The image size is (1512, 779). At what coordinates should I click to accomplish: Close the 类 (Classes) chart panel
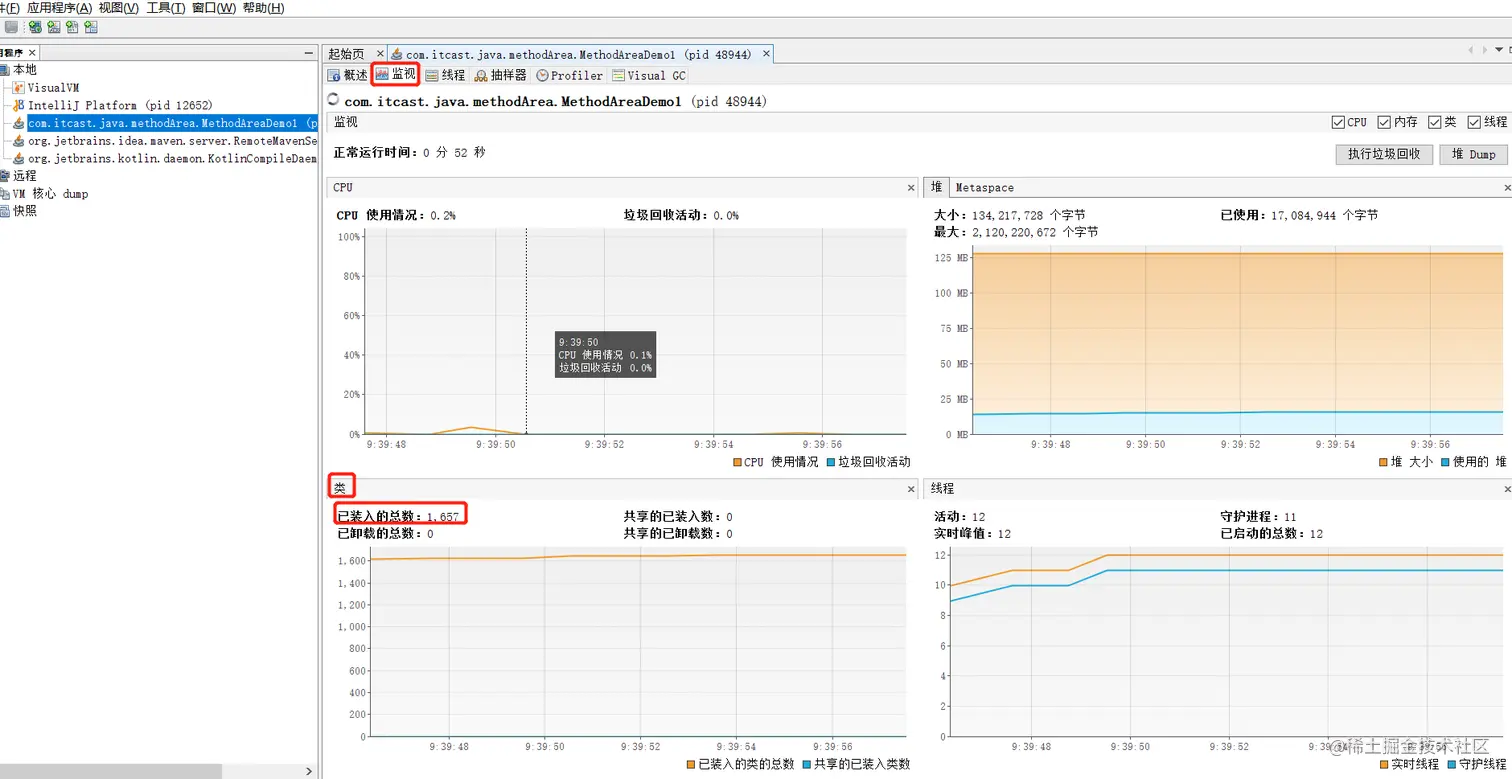coord(910,489)
